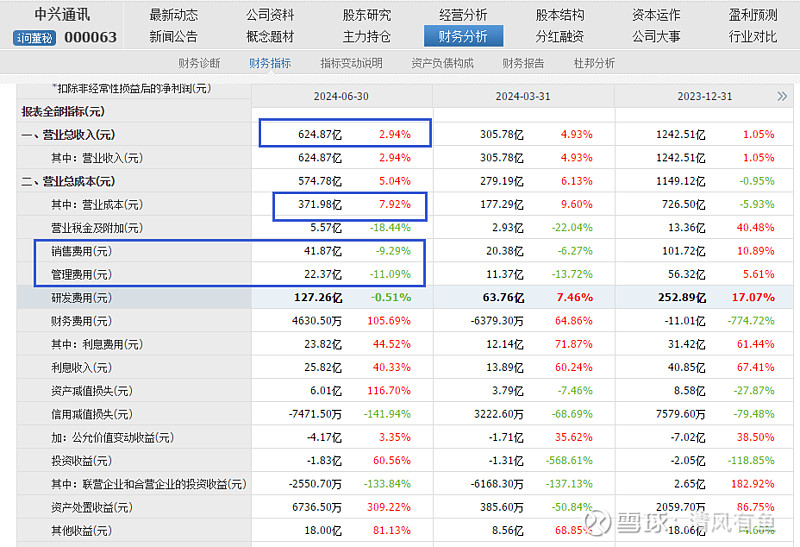Click the 2024-06-30 column header
The image size is (800, 547).
click(341, 96)
